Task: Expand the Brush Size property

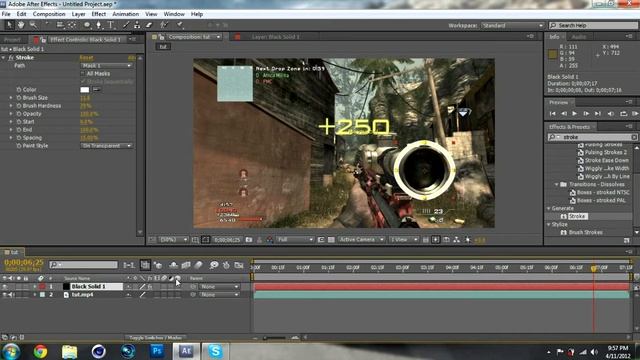Action: 11,98
